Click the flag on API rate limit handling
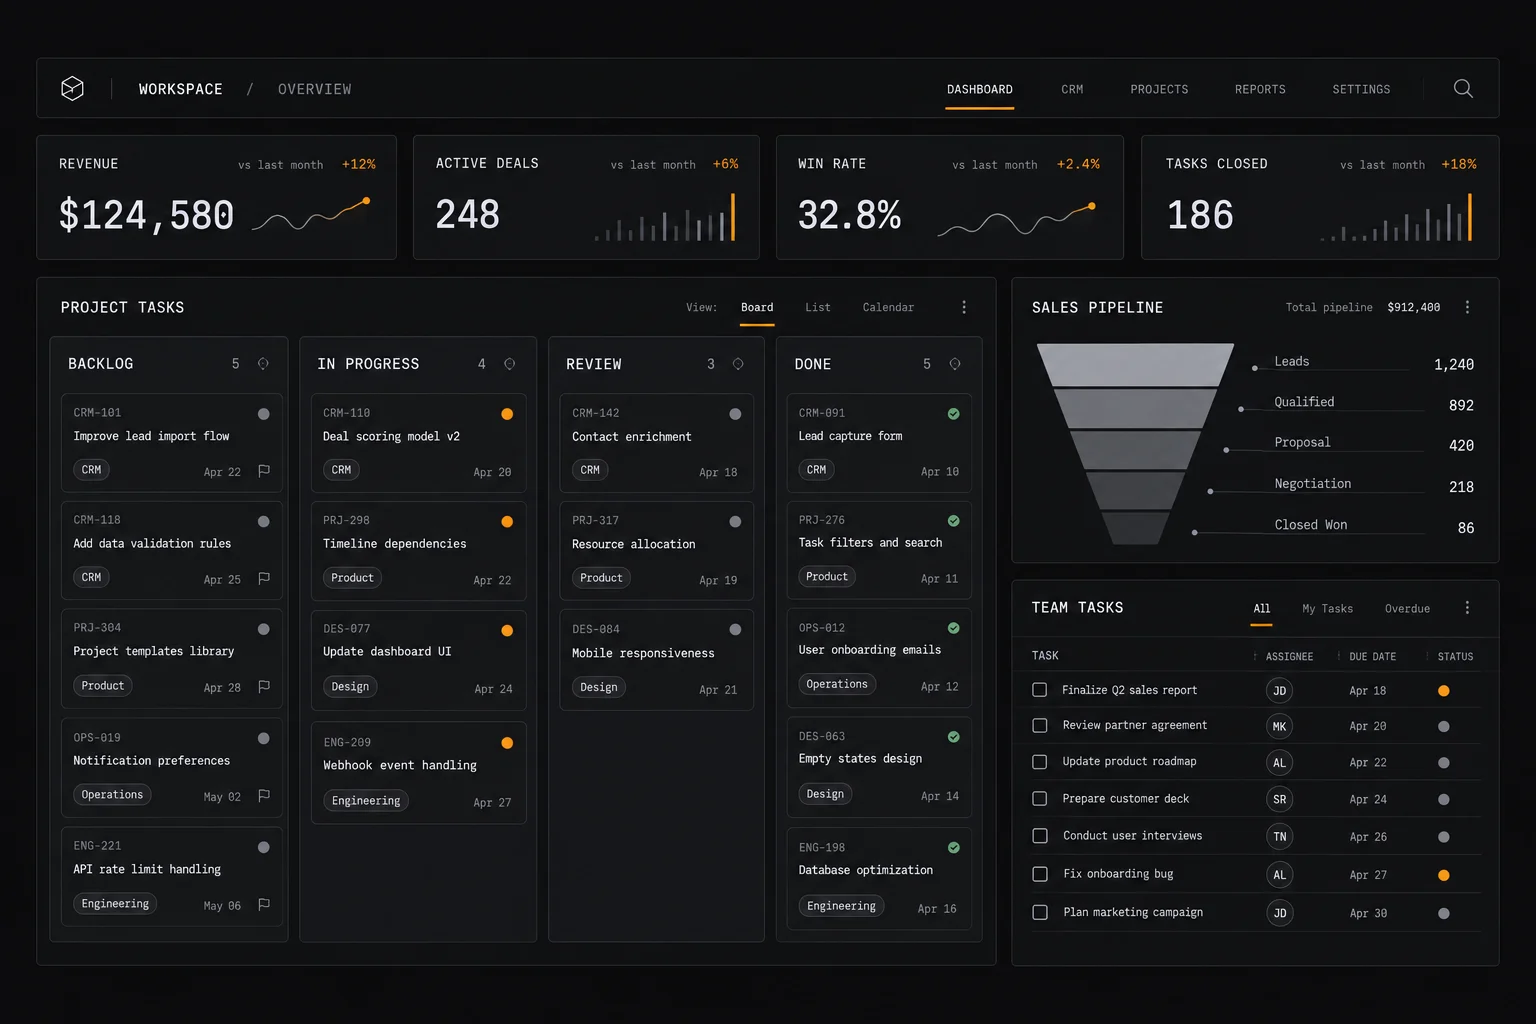 tap(264, 905)
